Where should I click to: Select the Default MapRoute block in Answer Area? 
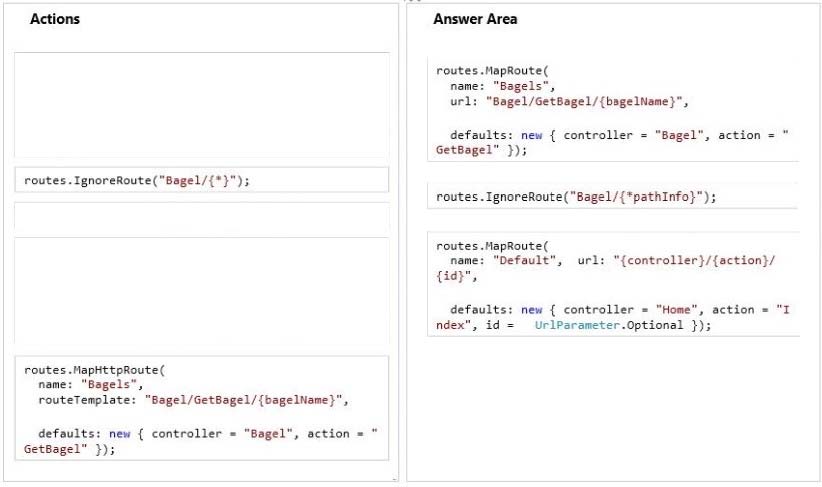click(613, 284)
